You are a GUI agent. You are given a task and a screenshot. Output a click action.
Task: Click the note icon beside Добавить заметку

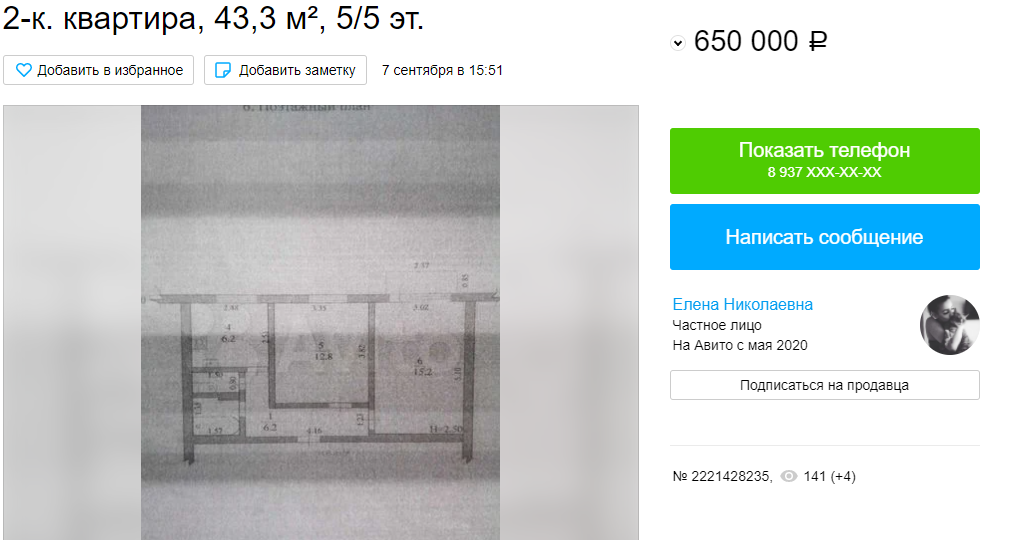pos(223,70)
